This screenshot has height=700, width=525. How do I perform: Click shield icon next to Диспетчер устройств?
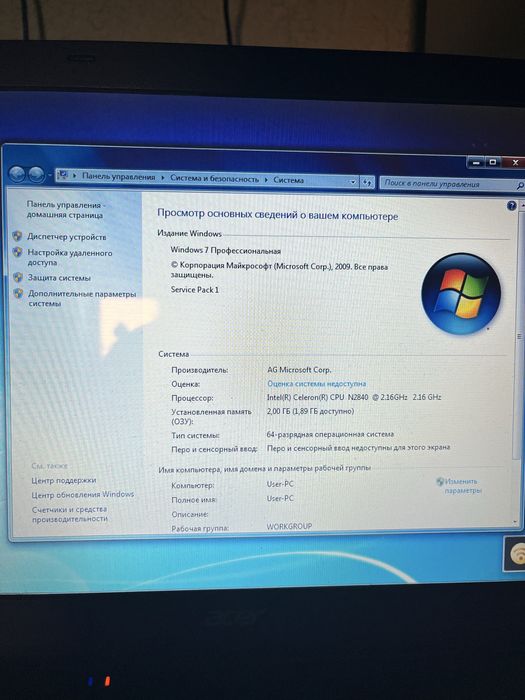17,236
